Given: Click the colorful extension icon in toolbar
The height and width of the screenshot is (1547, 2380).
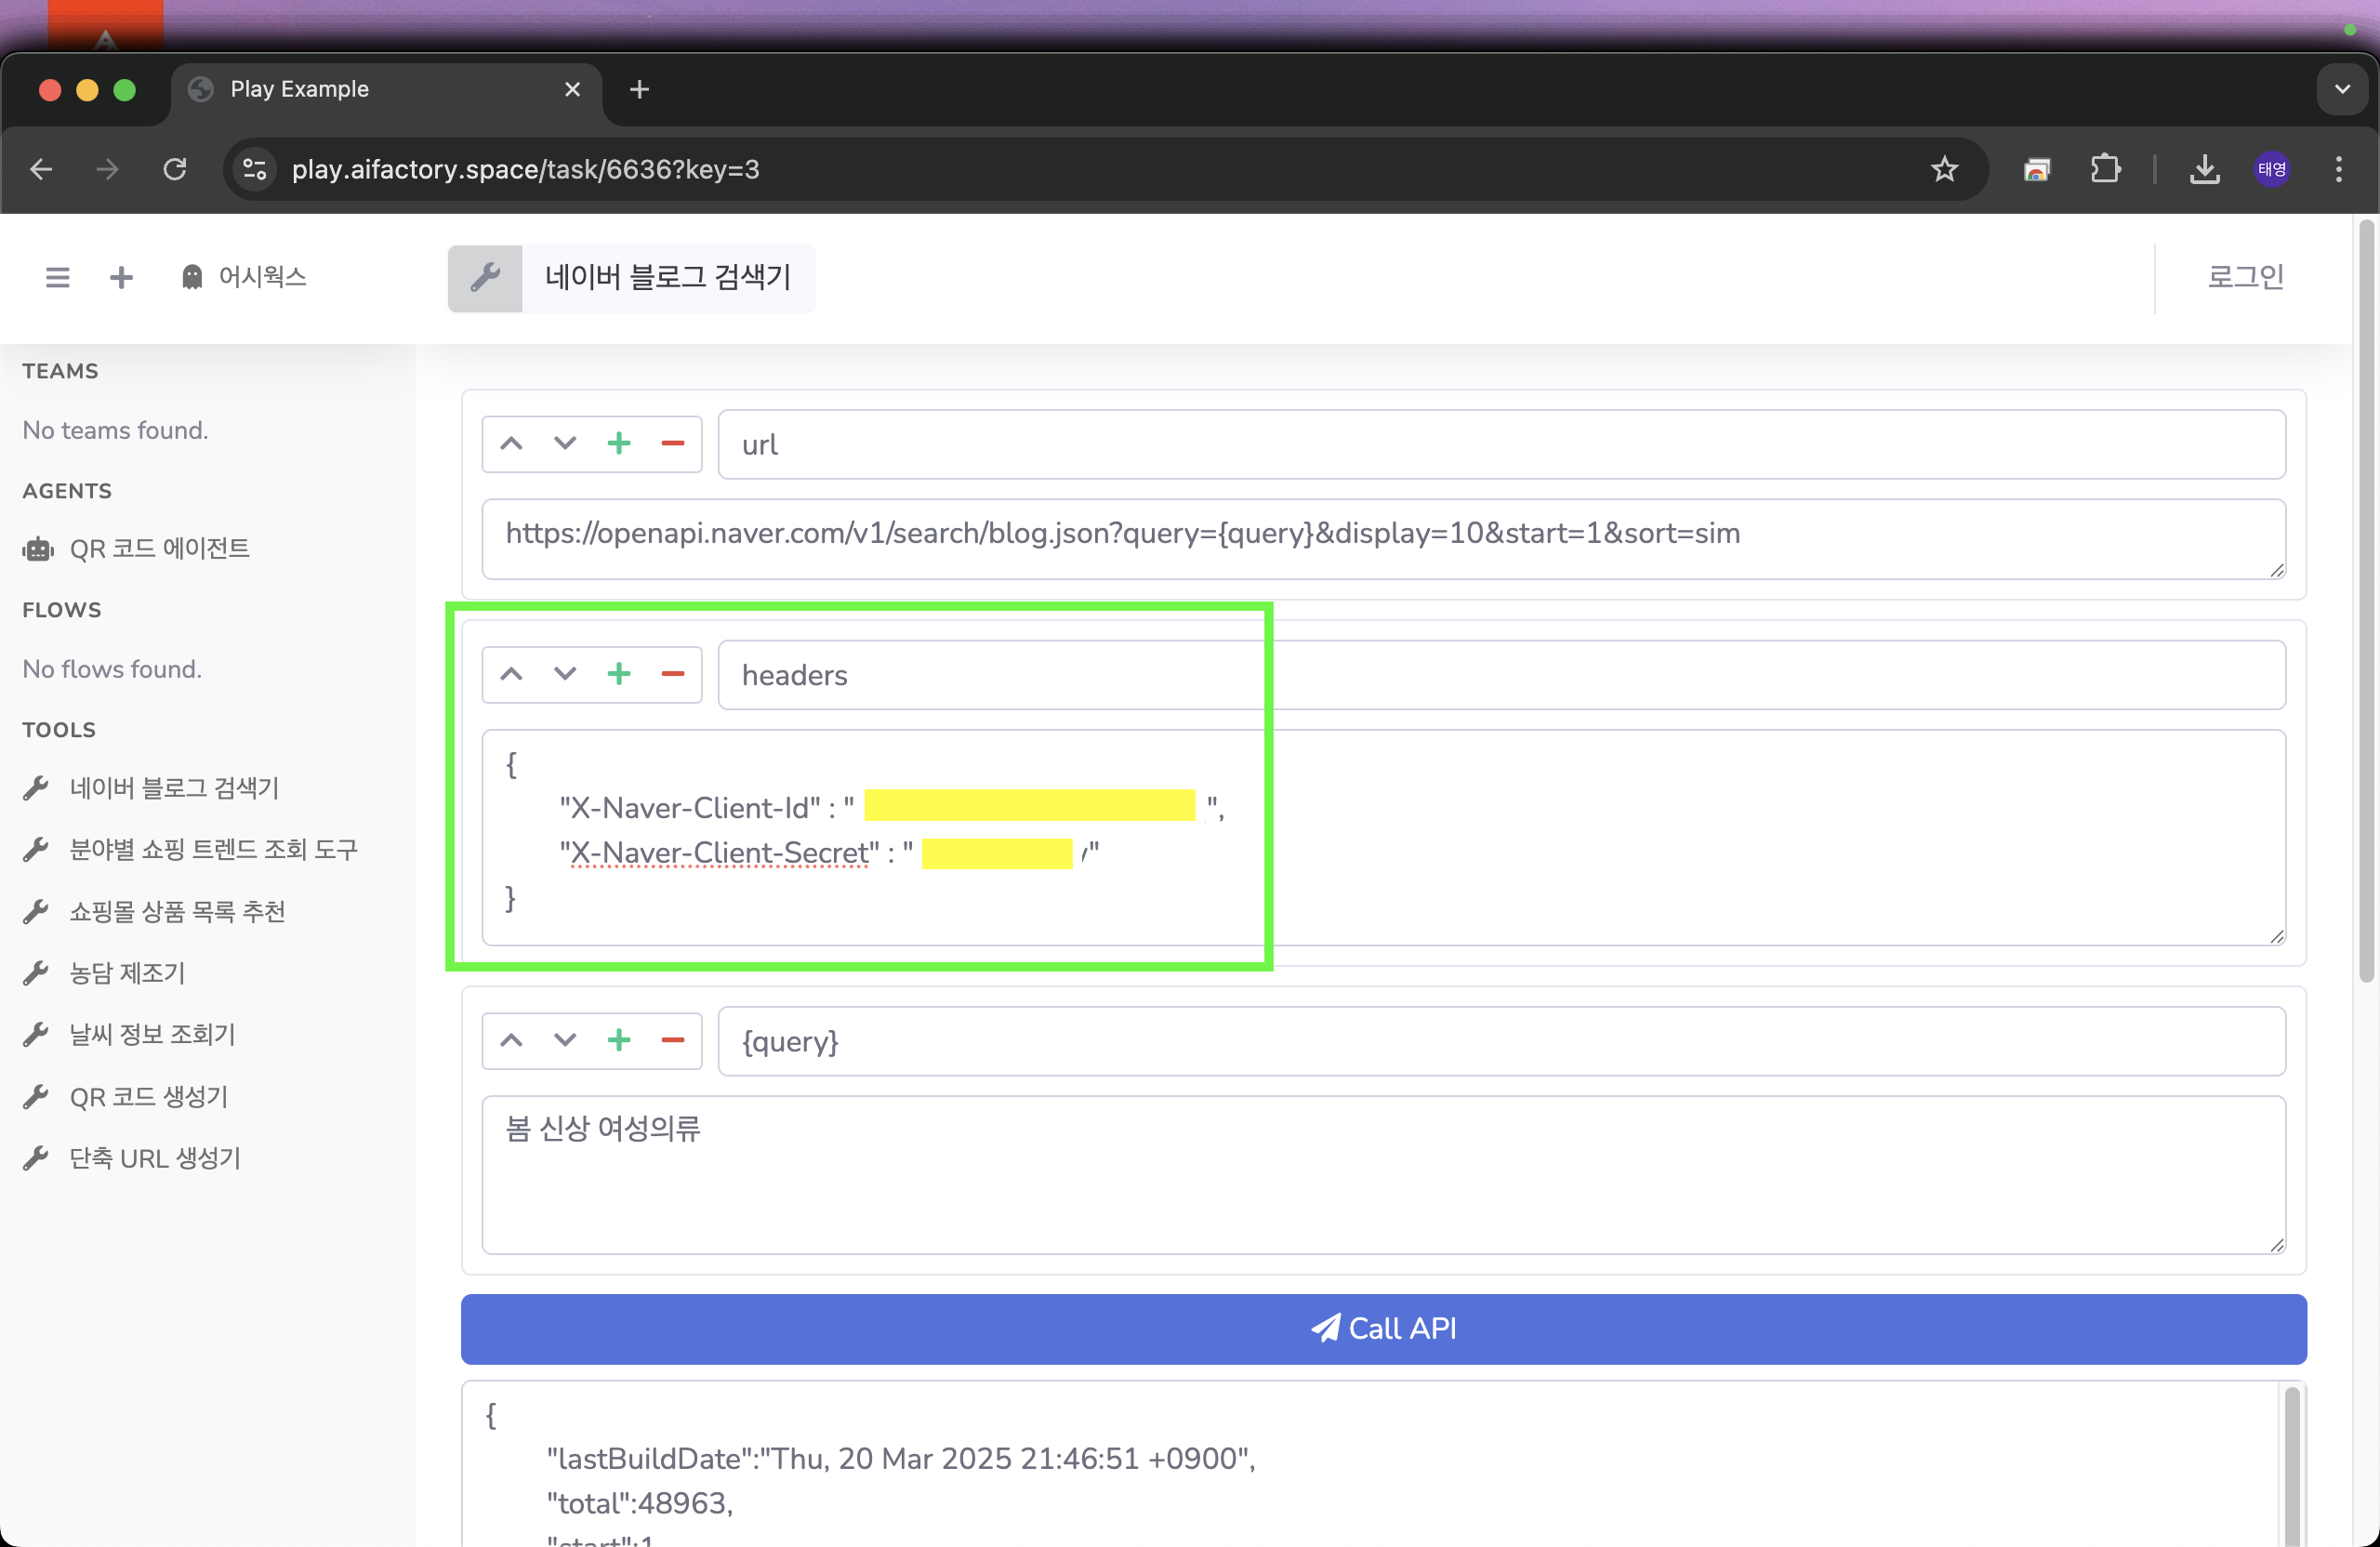Looking at the screenshot, I should pyautogui.click(x=2037, y=169).
